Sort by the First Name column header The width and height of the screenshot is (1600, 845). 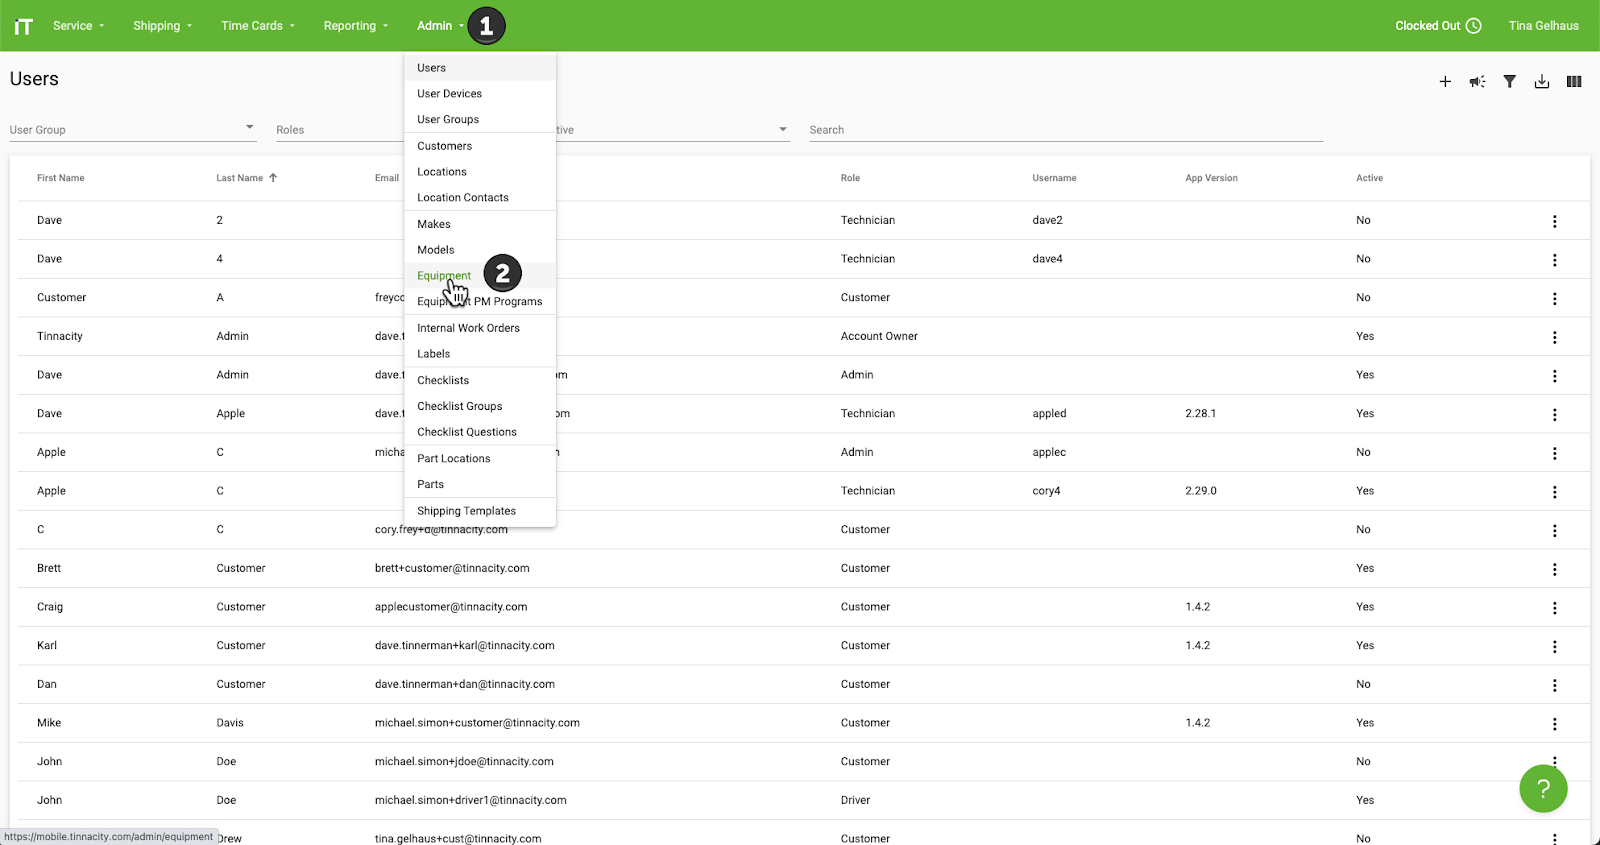tap(61, 178)
